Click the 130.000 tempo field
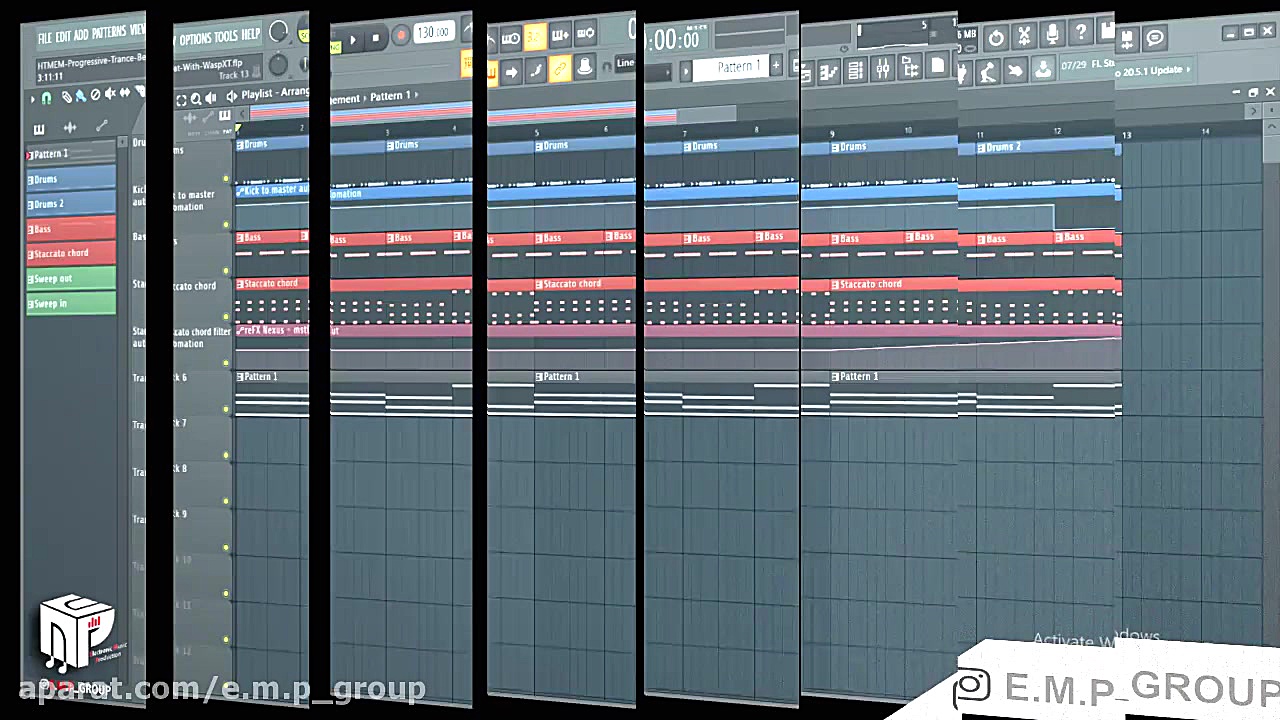Screen dimensions: 1280x720 click(x=433, y=32)
